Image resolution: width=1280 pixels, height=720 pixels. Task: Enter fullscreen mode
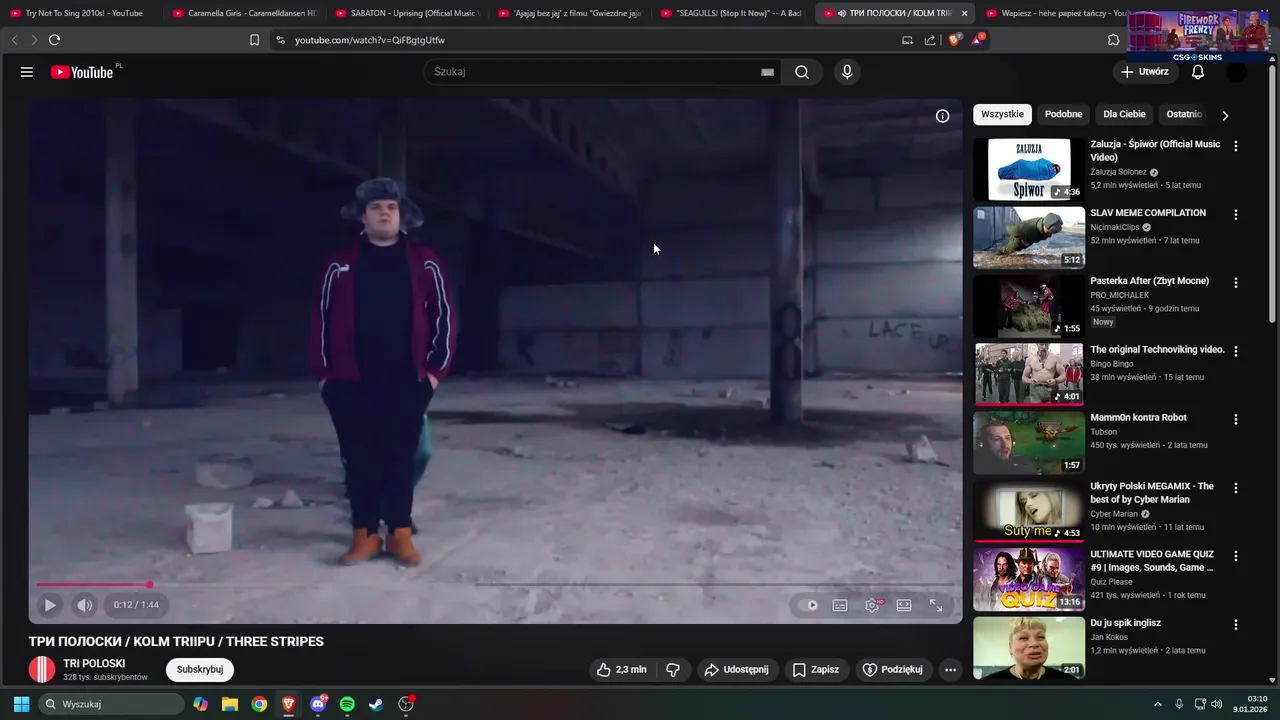(936, 605)
